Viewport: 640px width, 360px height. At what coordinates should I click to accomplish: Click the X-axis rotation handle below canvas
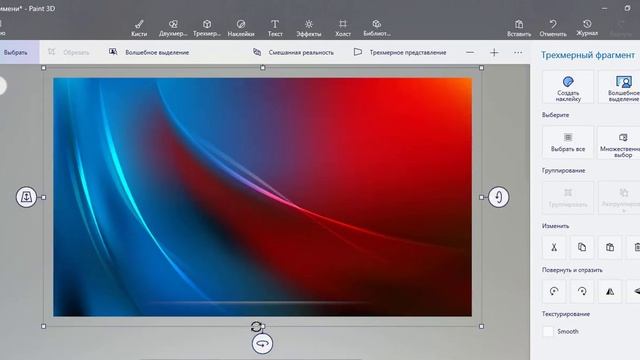coord(262,344)
